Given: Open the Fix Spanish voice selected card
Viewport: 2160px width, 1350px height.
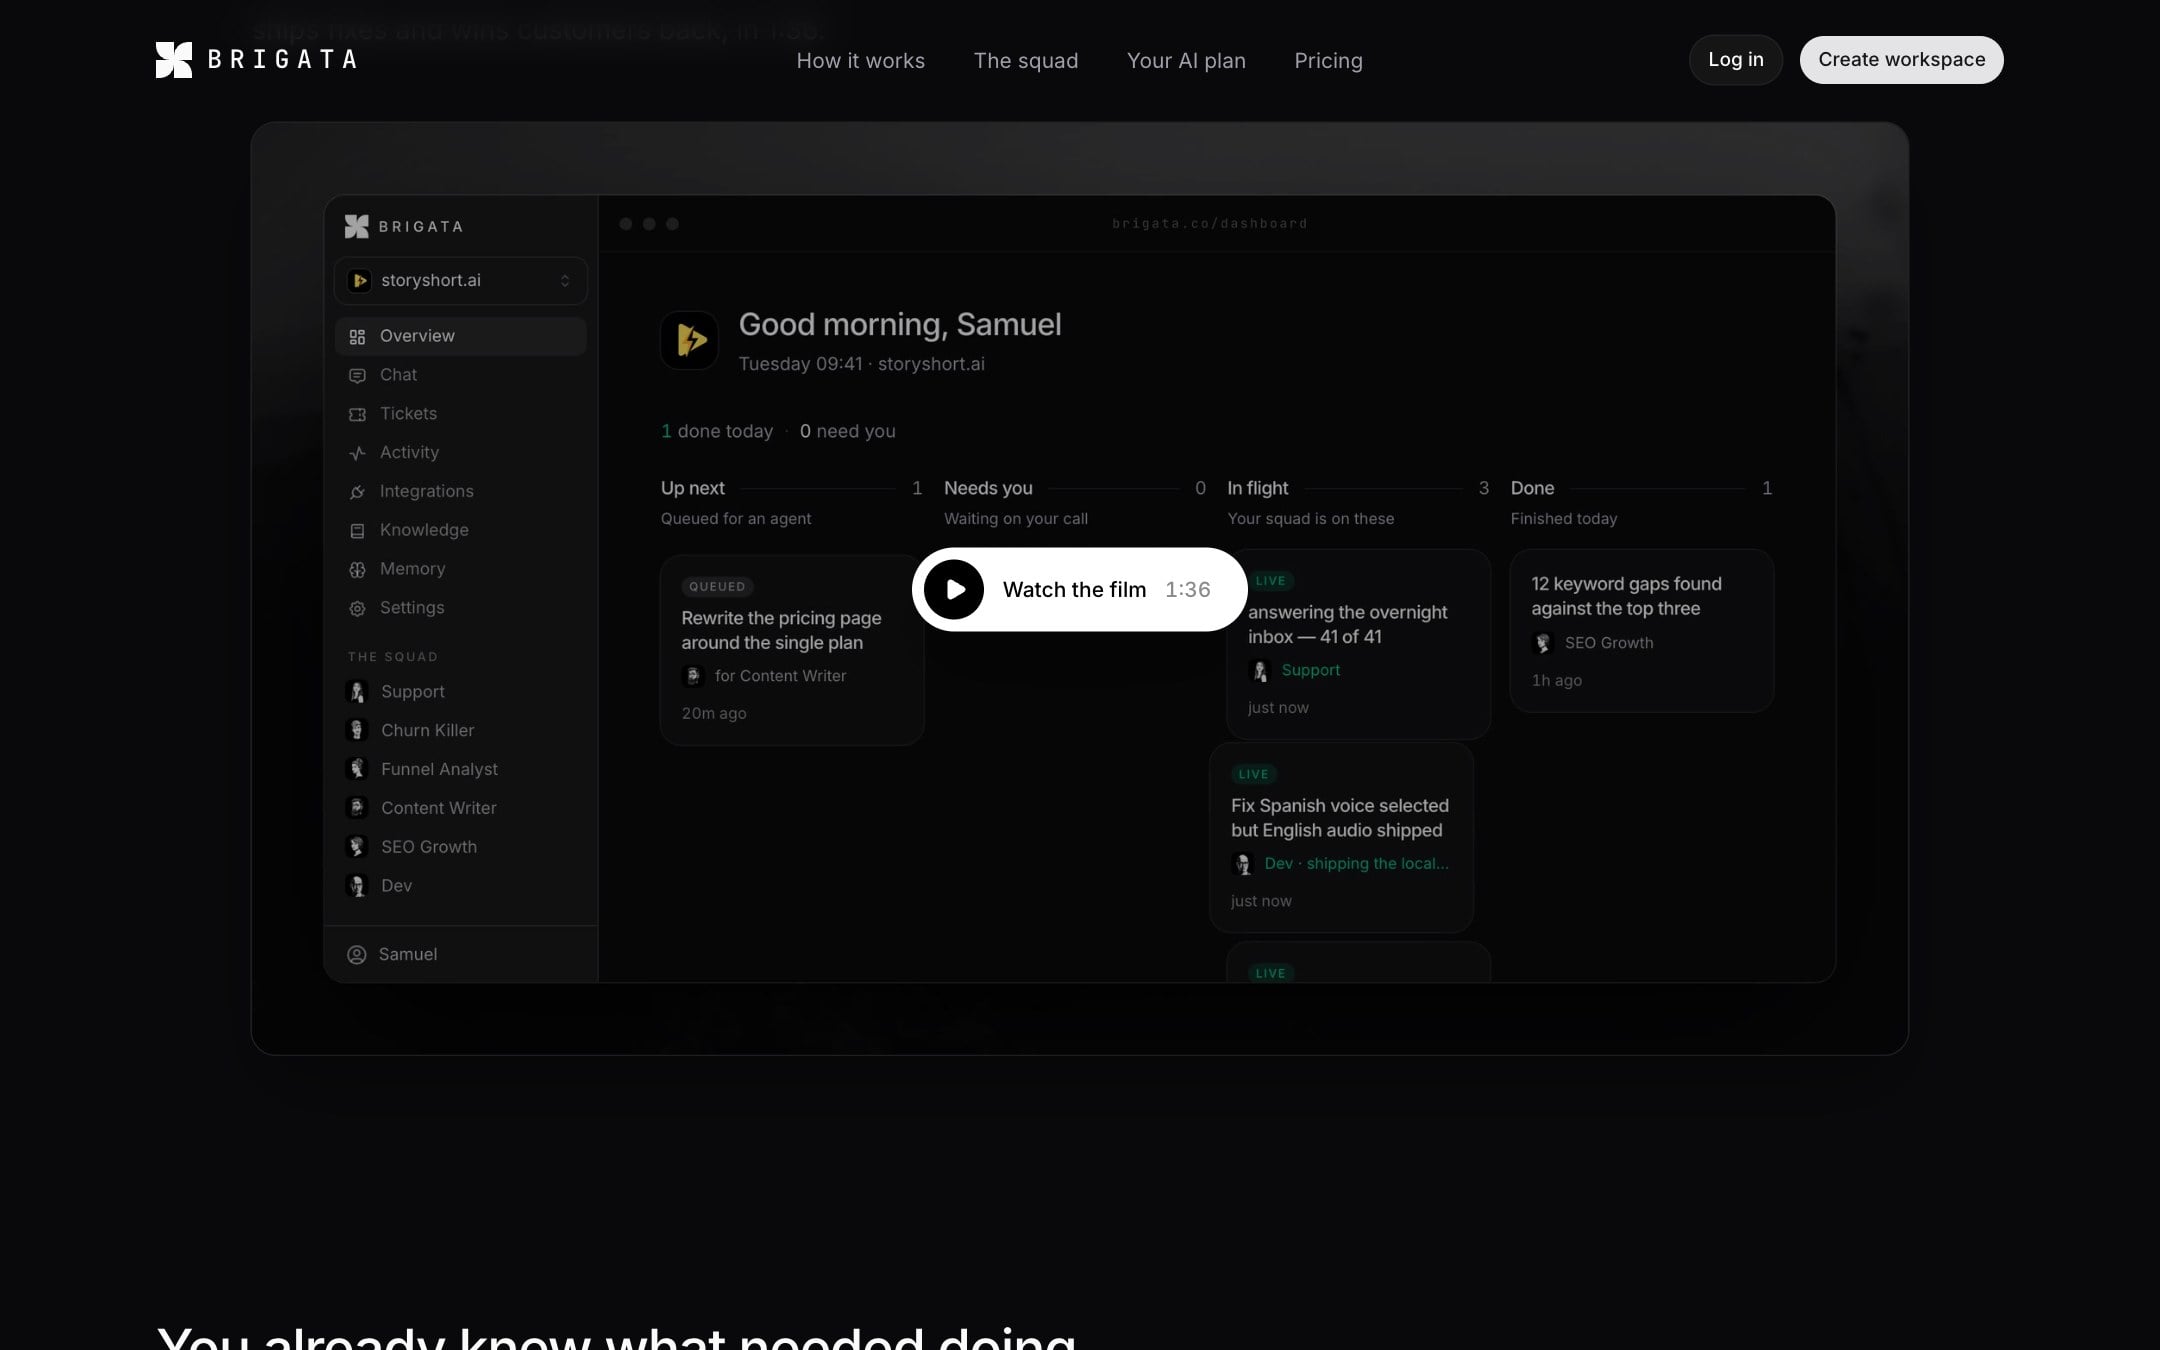Looking at the screenshot, I should pyautogui.click(x=1341, y=838).
